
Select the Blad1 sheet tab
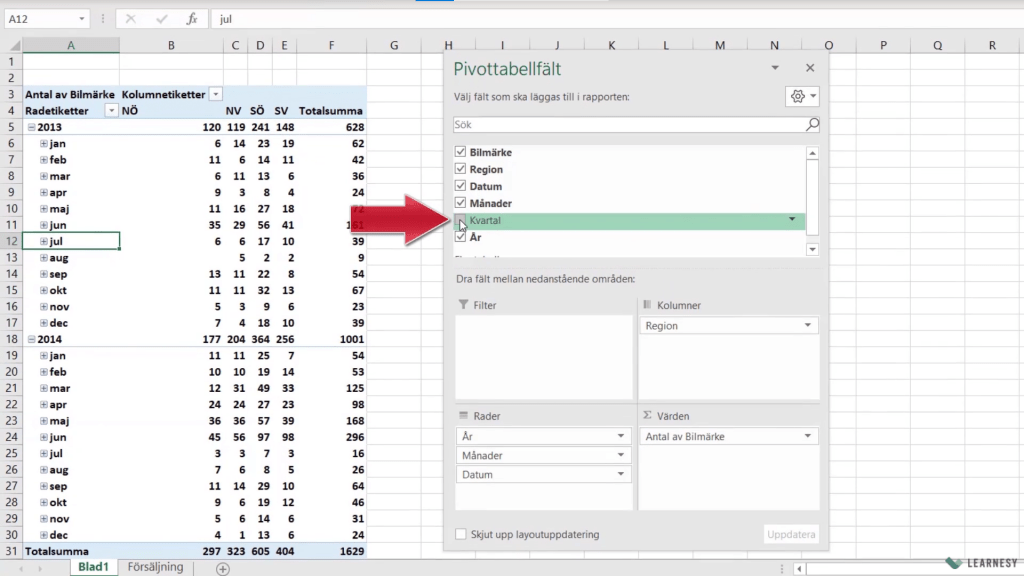tap(92, 567)
